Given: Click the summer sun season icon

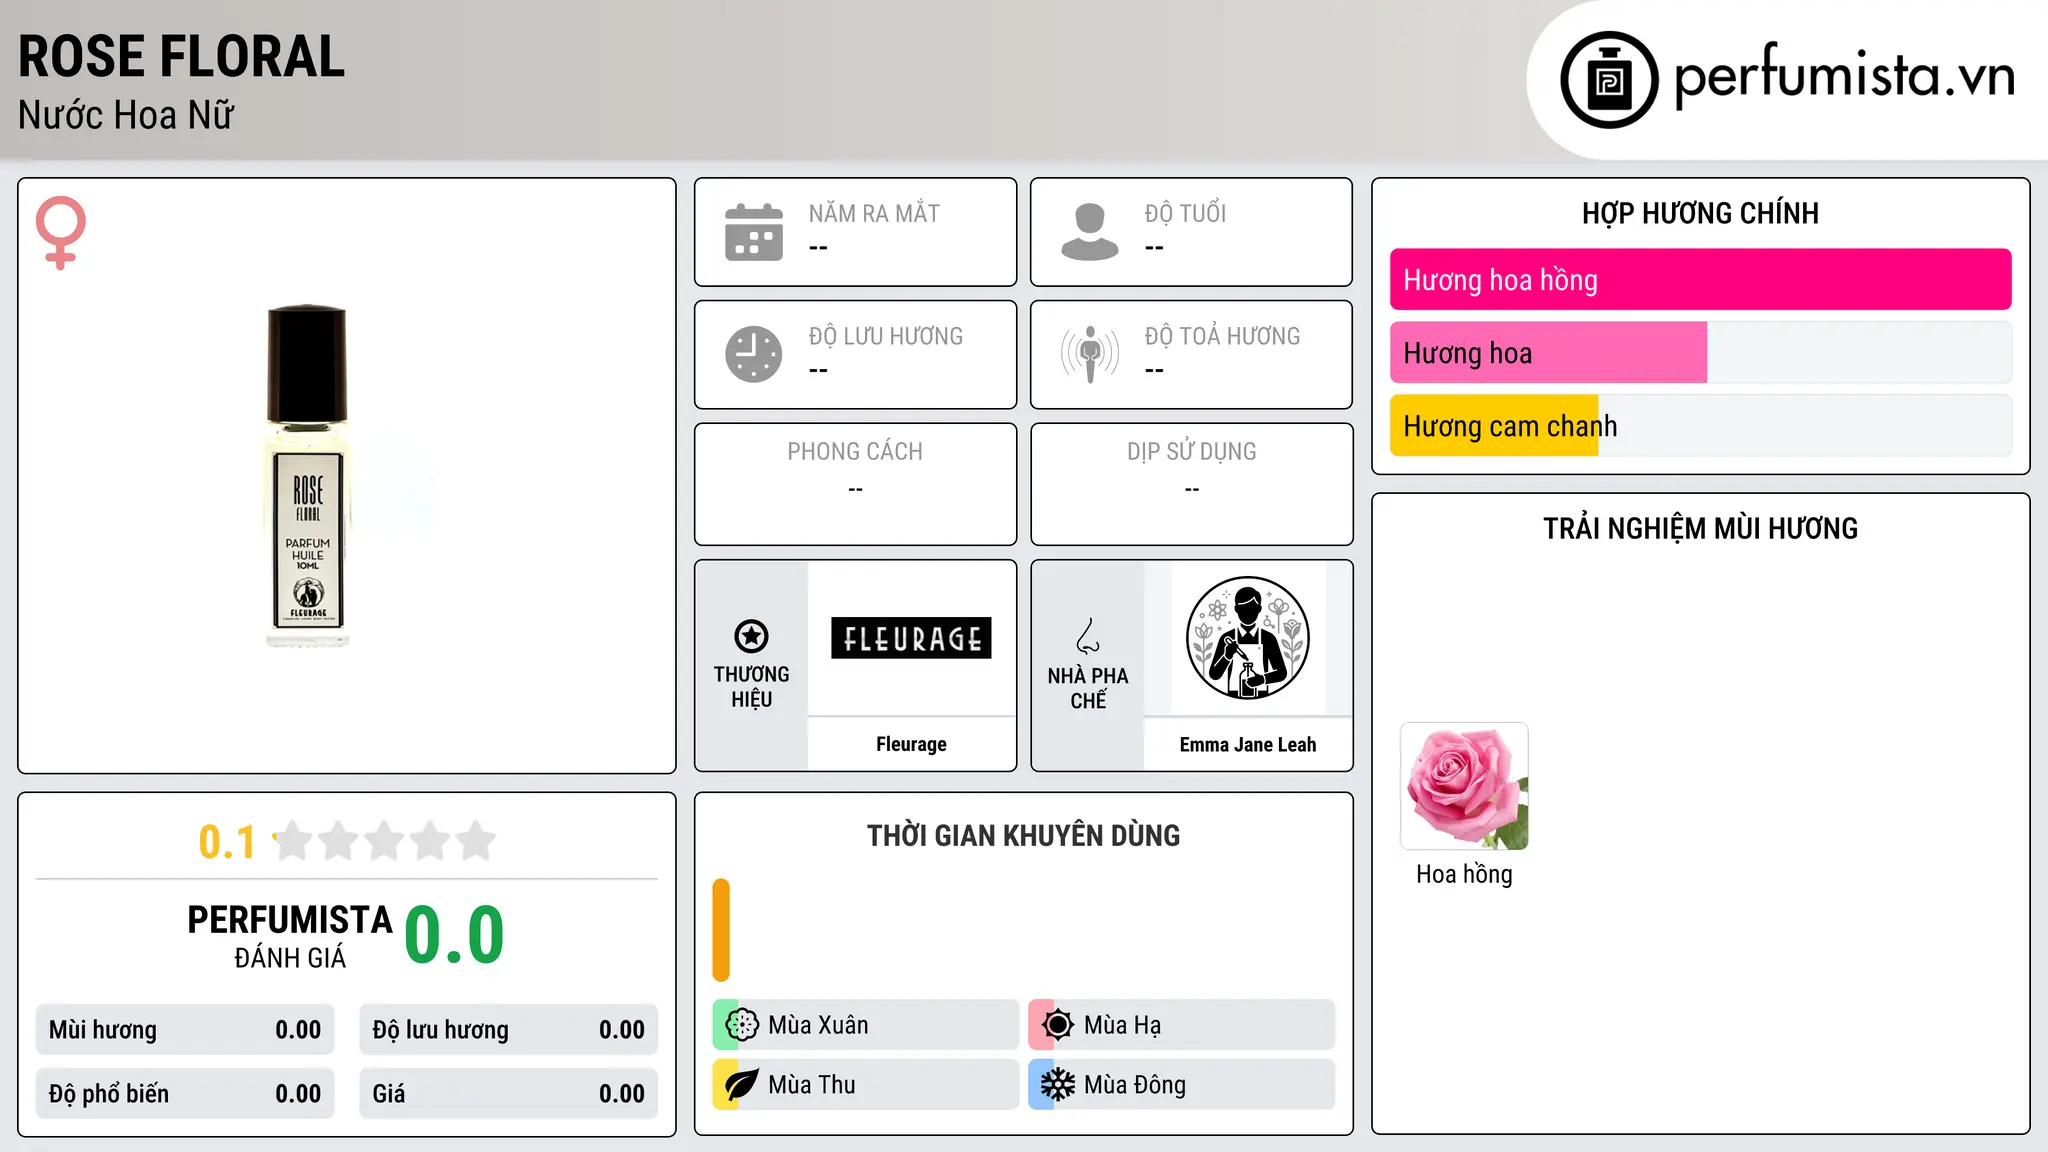Looking at the screenshot, I should point(1058,1025).
